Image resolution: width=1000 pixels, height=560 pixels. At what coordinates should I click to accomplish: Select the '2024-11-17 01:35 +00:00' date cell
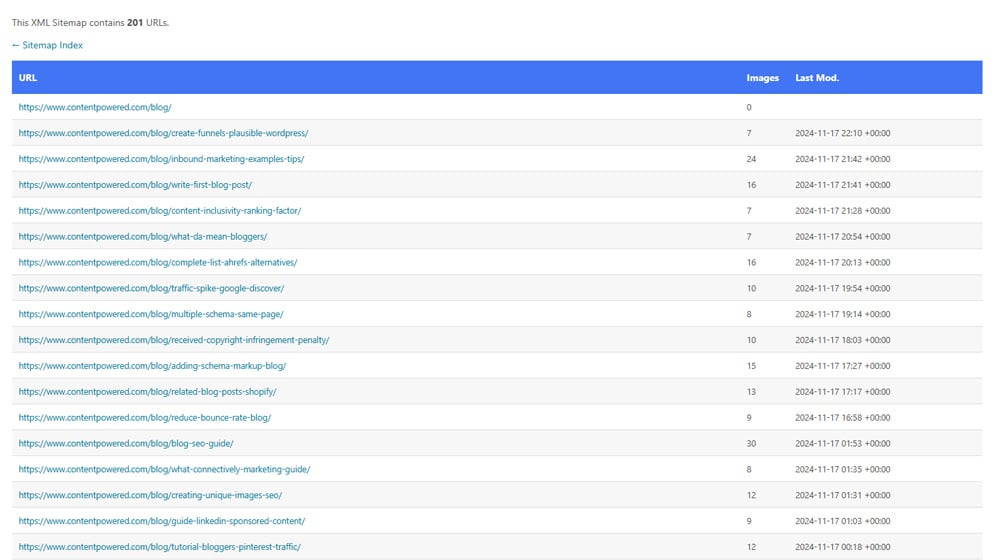click(842, 469)
